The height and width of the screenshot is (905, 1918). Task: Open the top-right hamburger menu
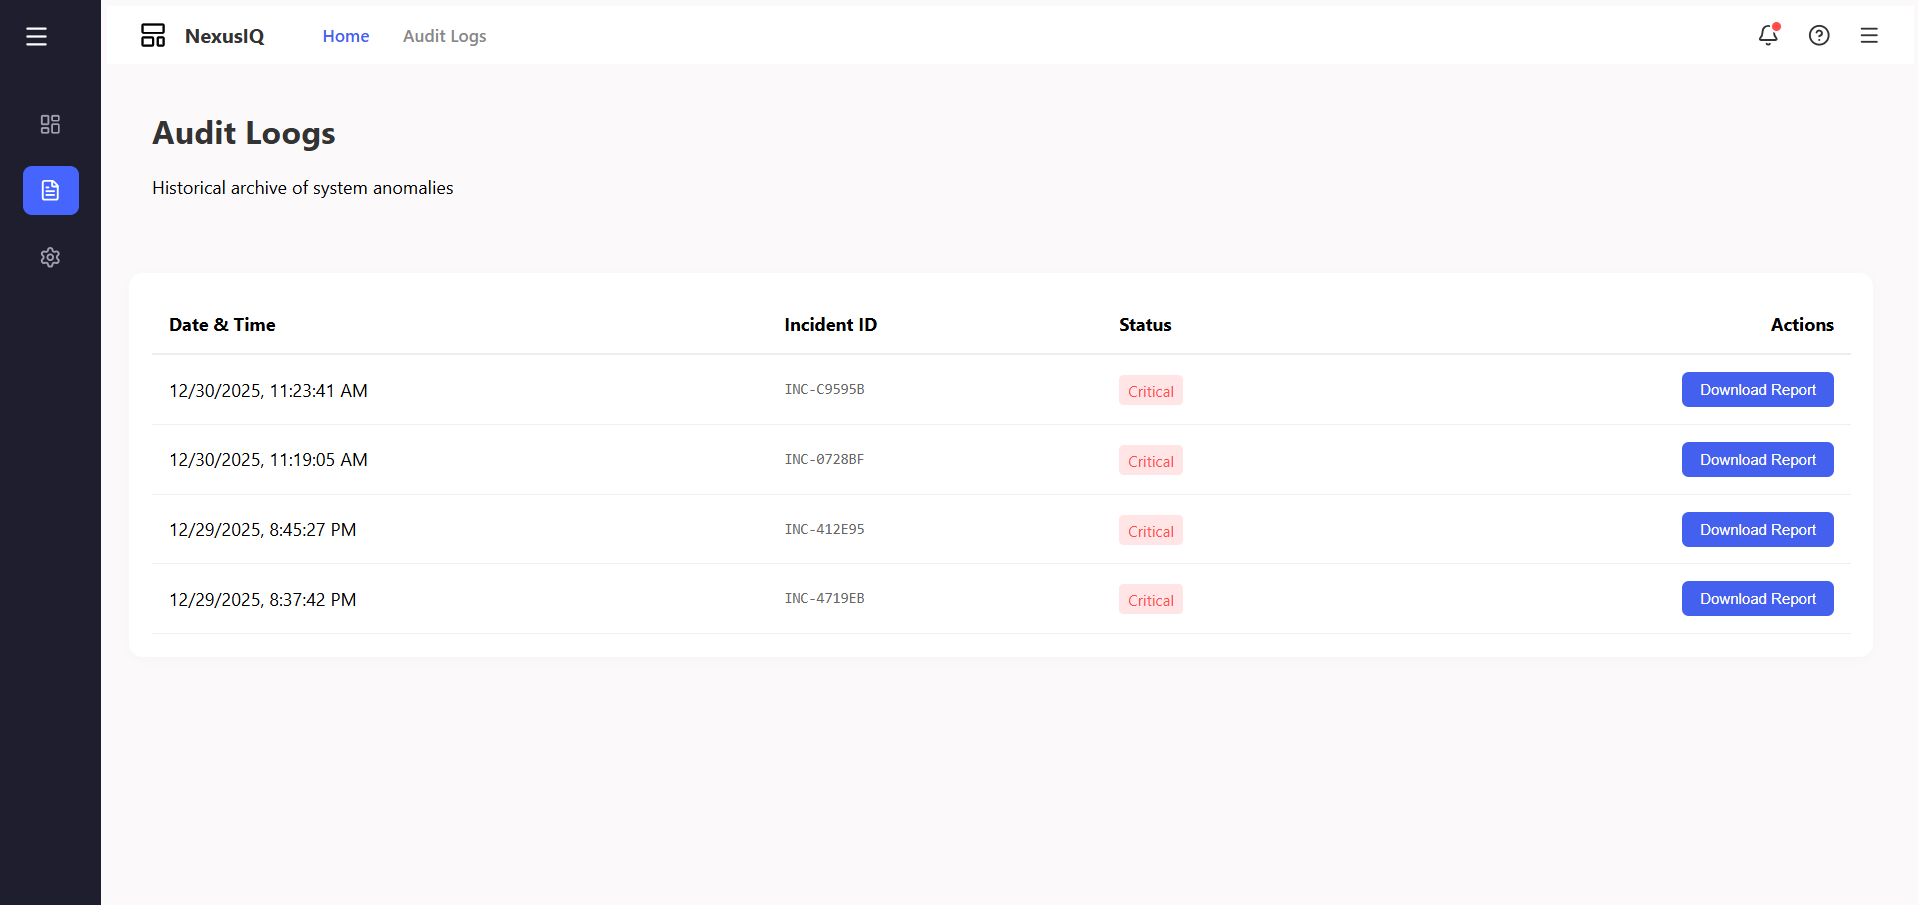coord(1869,36)
